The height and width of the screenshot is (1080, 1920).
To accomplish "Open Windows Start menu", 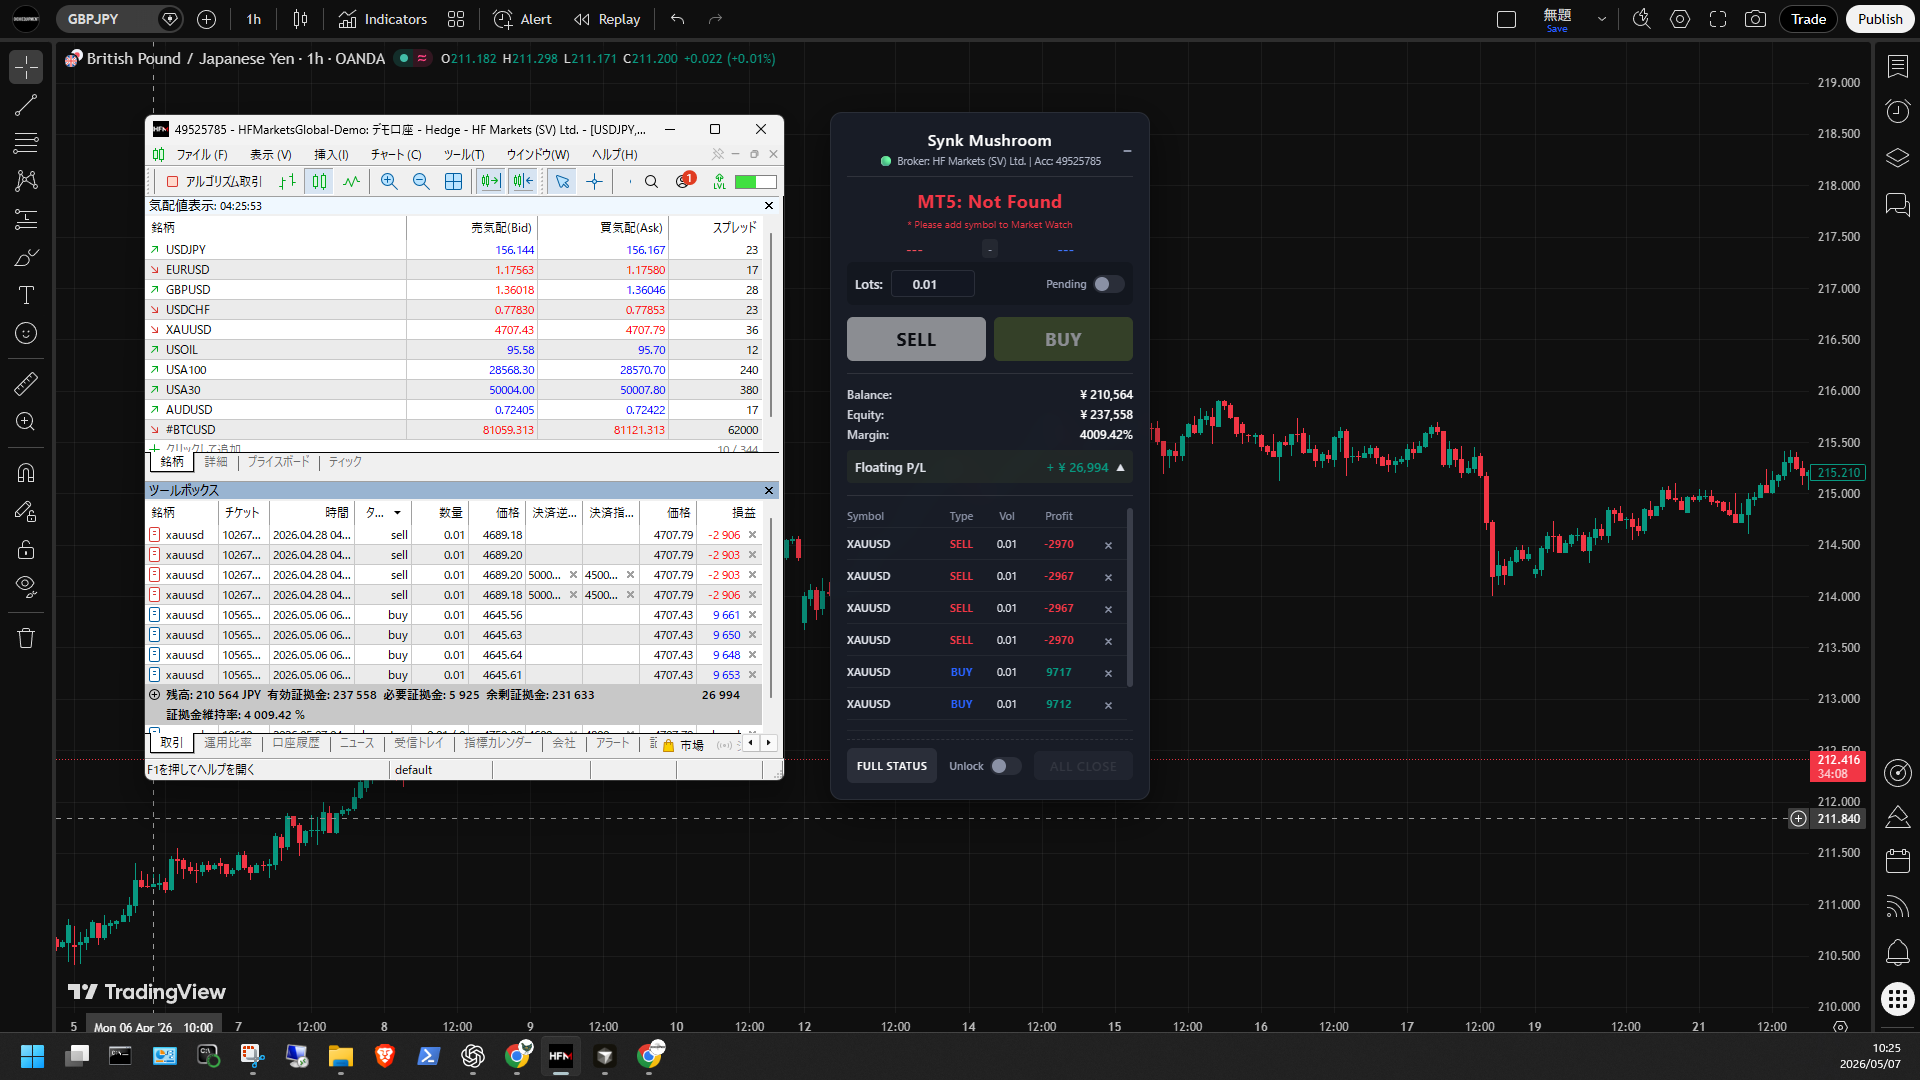I will point(32,1056).
